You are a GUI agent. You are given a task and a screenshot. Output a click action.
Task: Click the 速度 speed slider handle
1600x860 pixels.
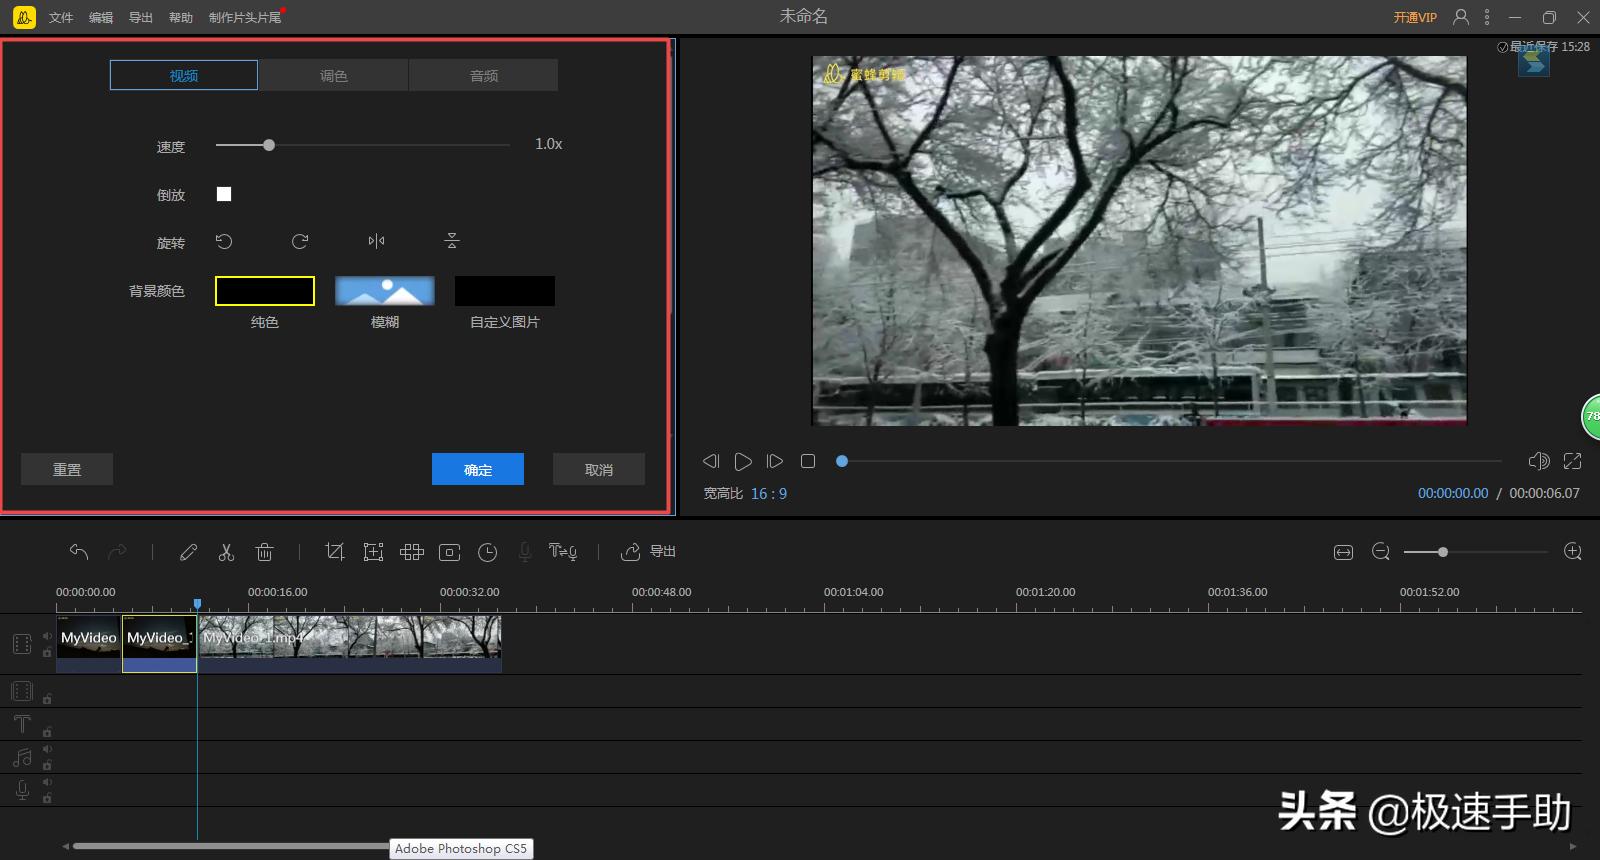pos(269,145)
